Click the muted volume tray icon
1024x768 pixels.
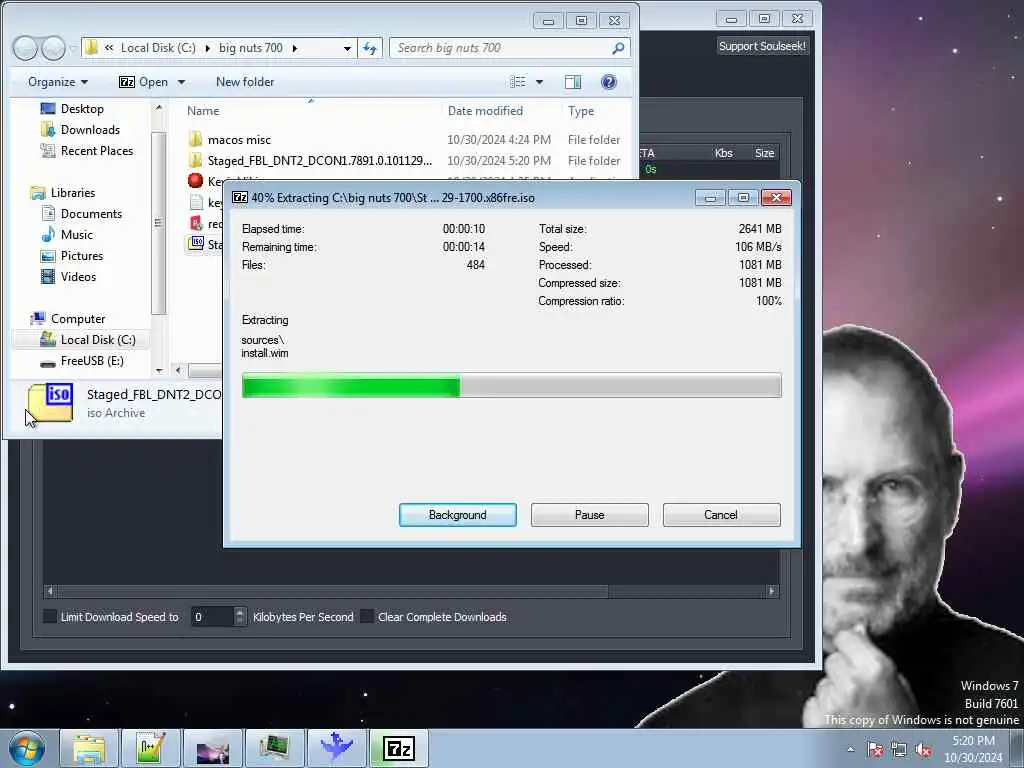tap(923, 750)
